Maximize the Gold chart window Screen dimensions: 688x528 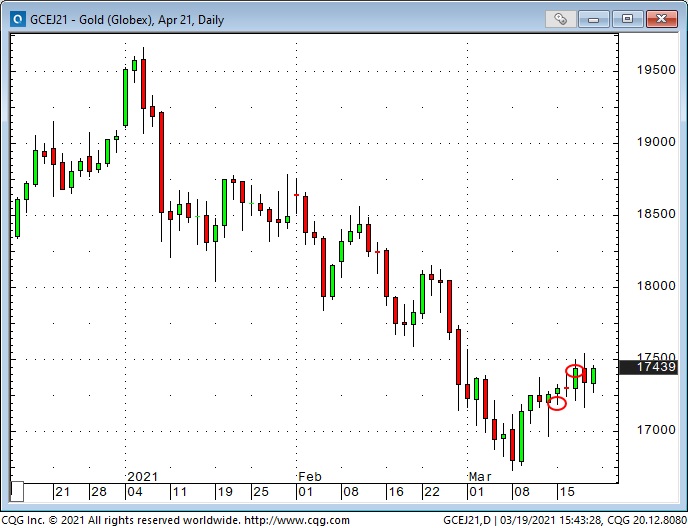tap(627, 19)
